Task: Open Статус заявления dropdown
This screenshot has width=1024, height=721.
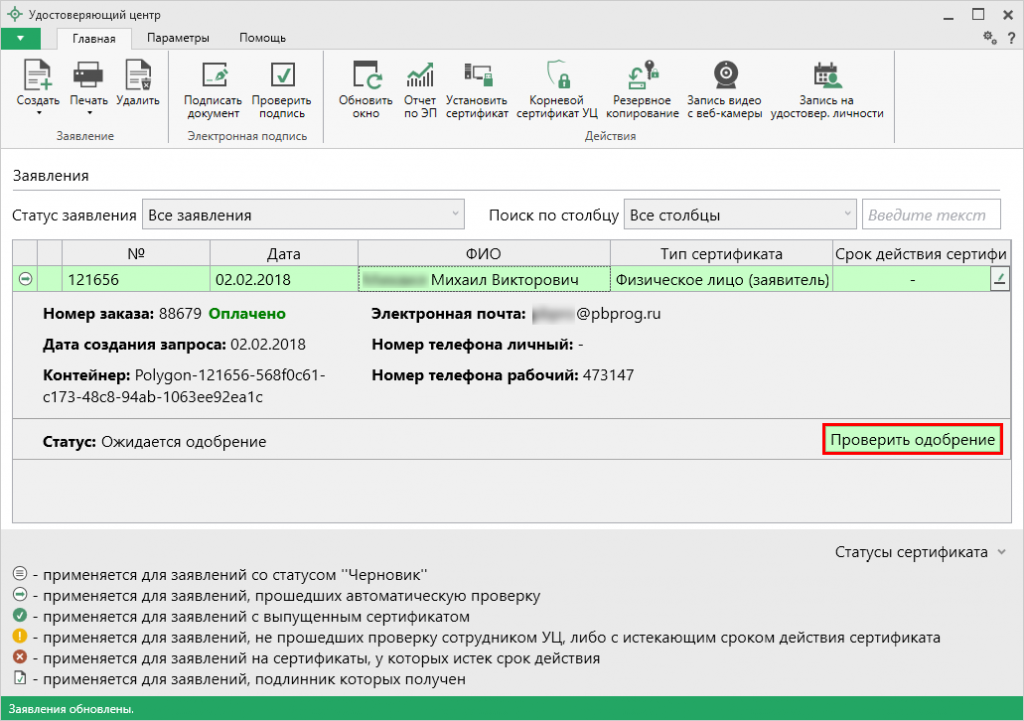Action: (304, 215)
